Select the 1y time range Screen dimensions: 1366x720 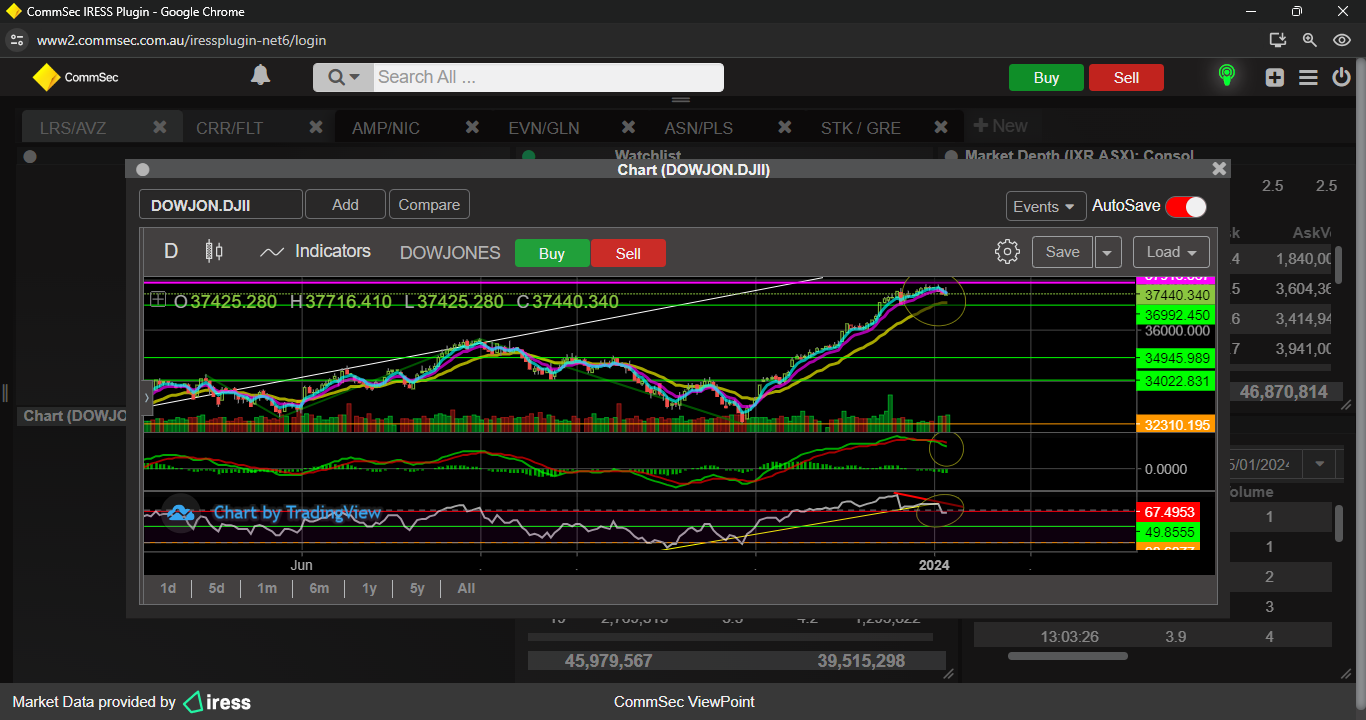pyautogui.click(x=369, y=588)
